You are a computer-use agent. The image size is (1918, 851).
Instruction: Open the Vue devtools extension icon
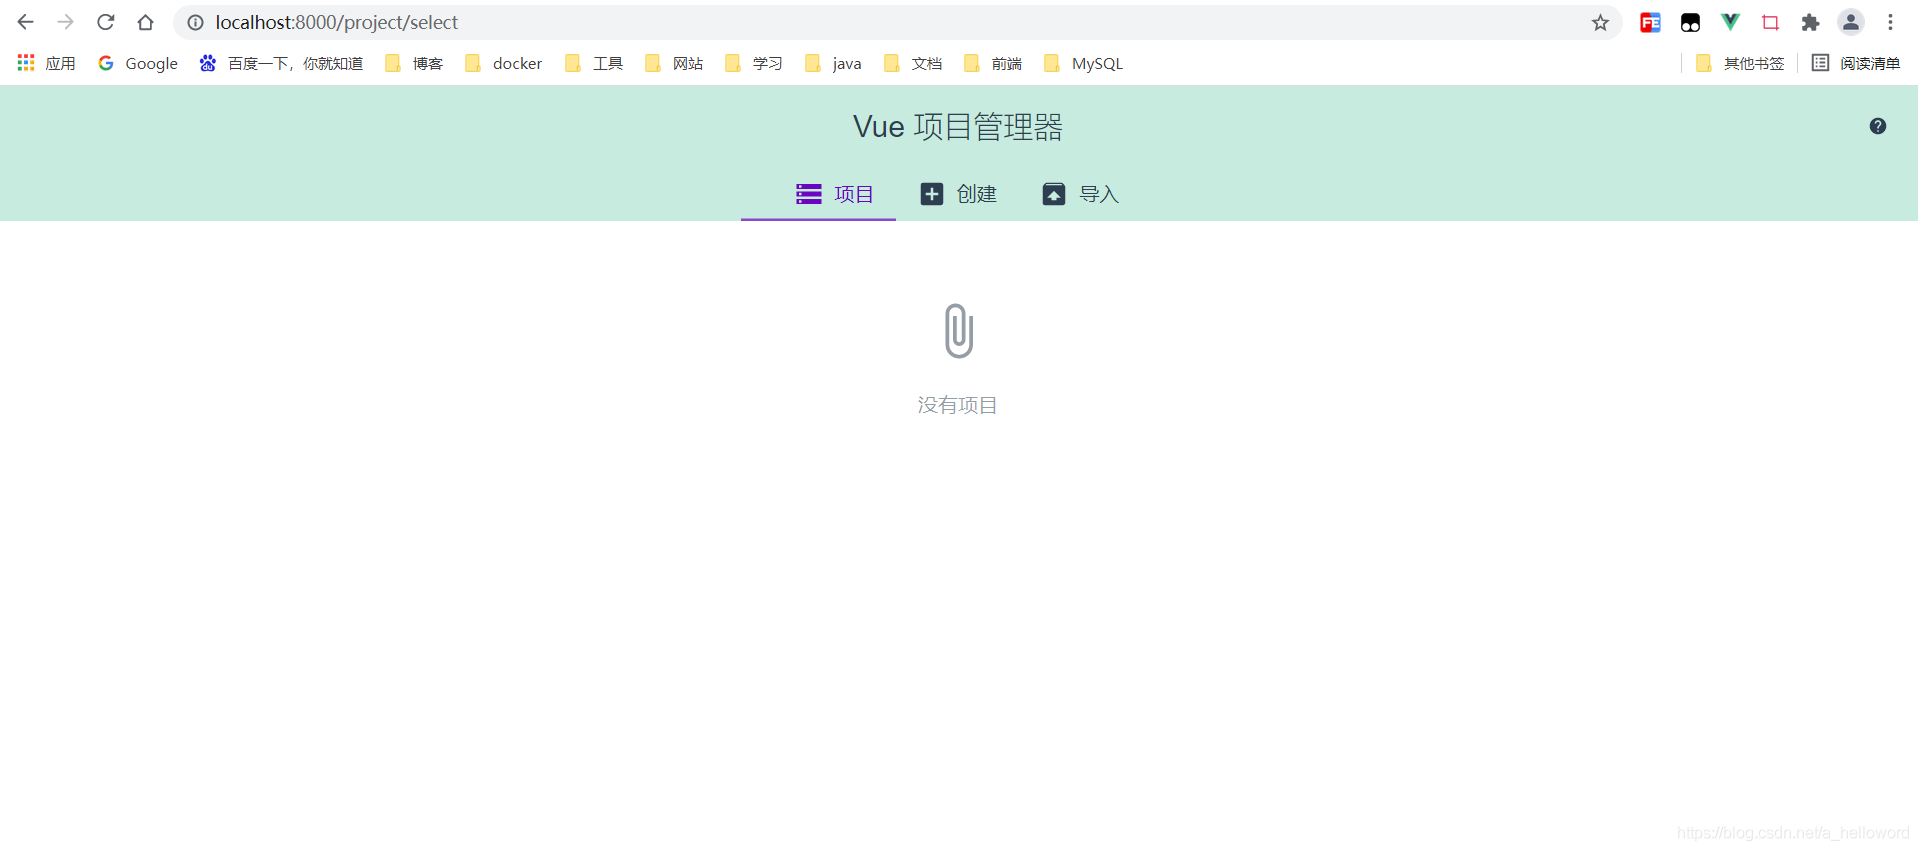point(1730,22)
